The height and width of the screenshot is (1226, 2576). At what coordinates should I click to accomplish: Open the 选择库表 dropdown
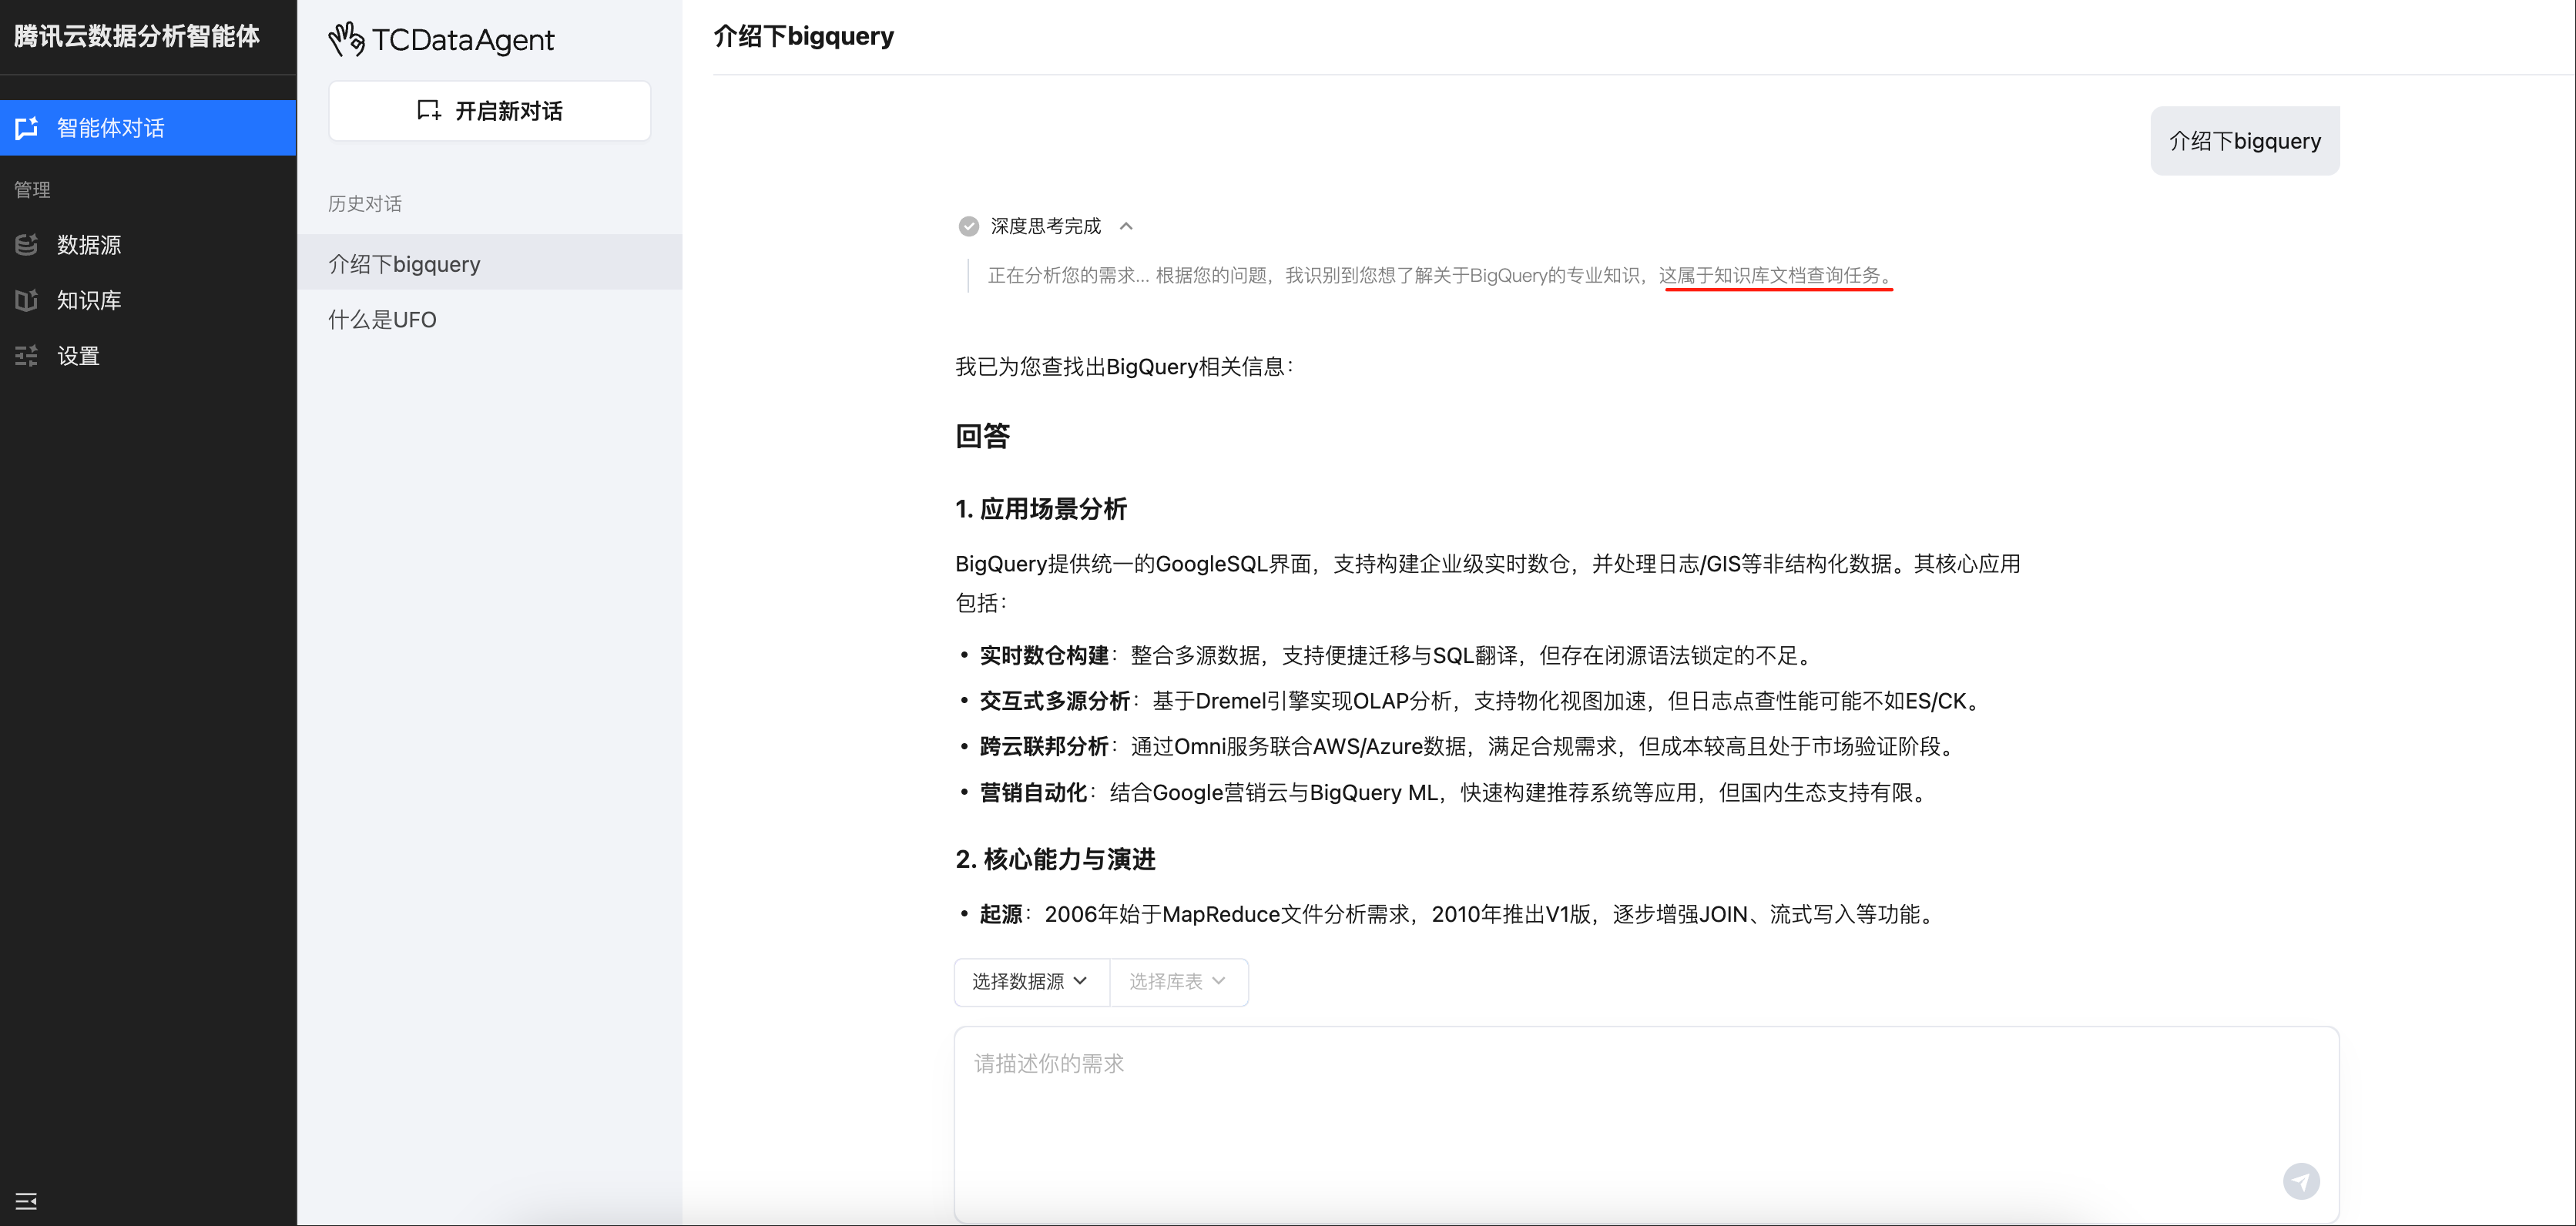1178,981
